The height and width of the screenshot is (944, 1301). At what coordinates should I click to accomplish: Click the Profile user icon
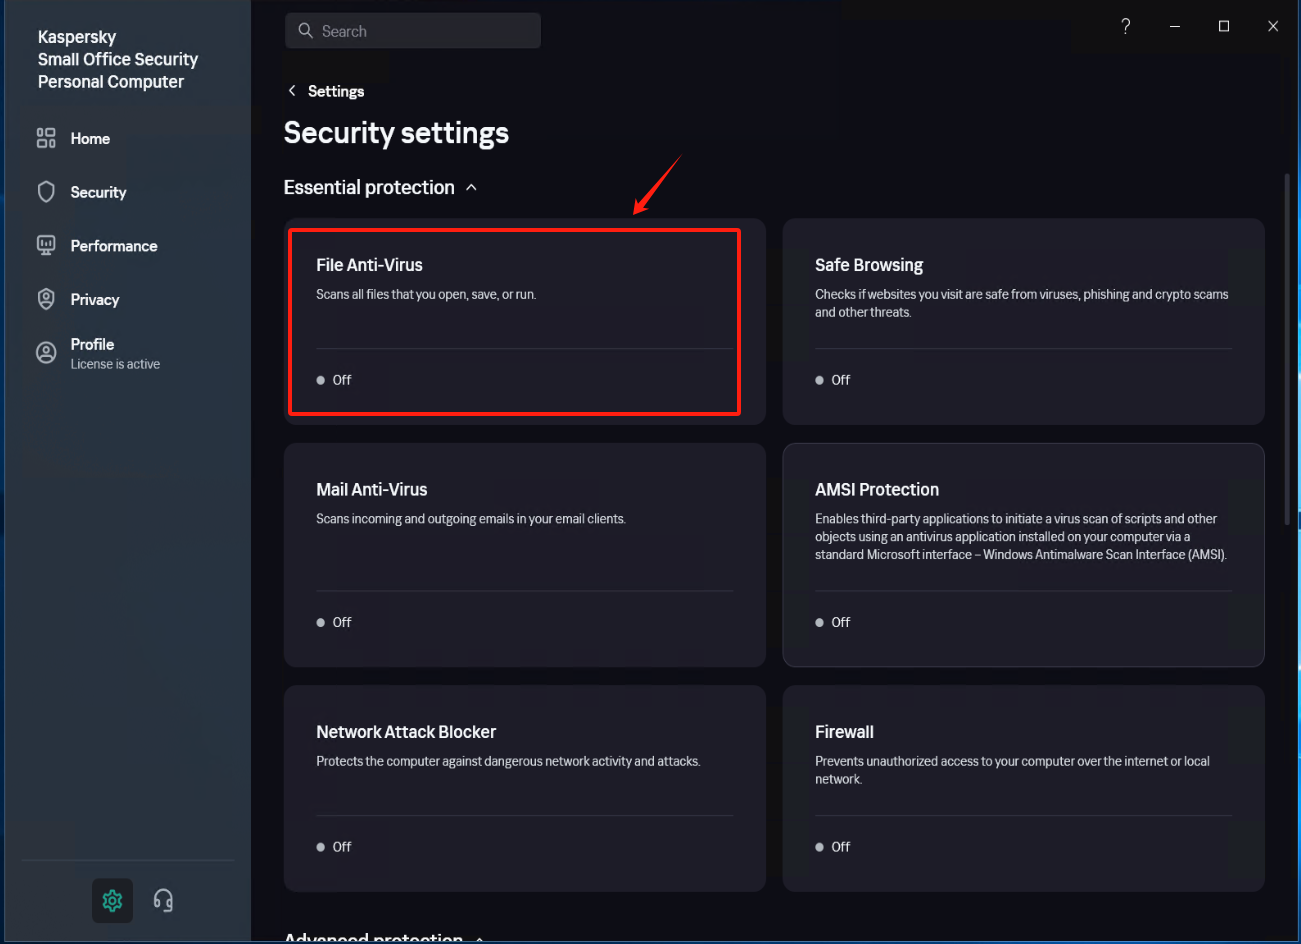[46, 352]
